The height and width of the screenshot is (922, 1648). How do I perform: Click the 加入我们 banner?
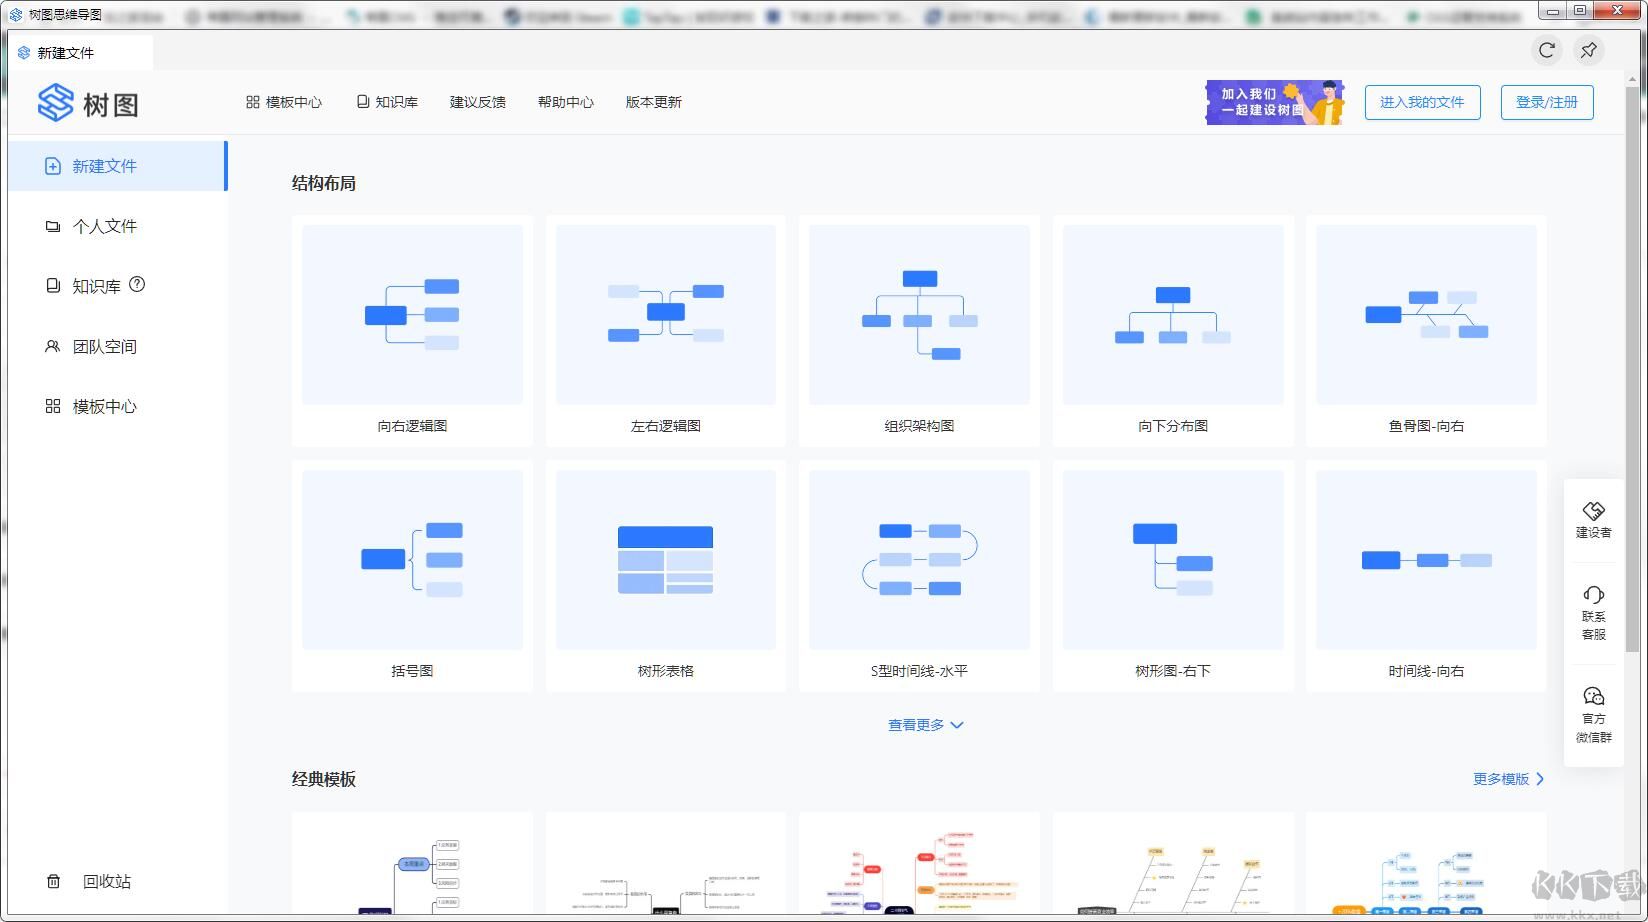point(1275,102)
